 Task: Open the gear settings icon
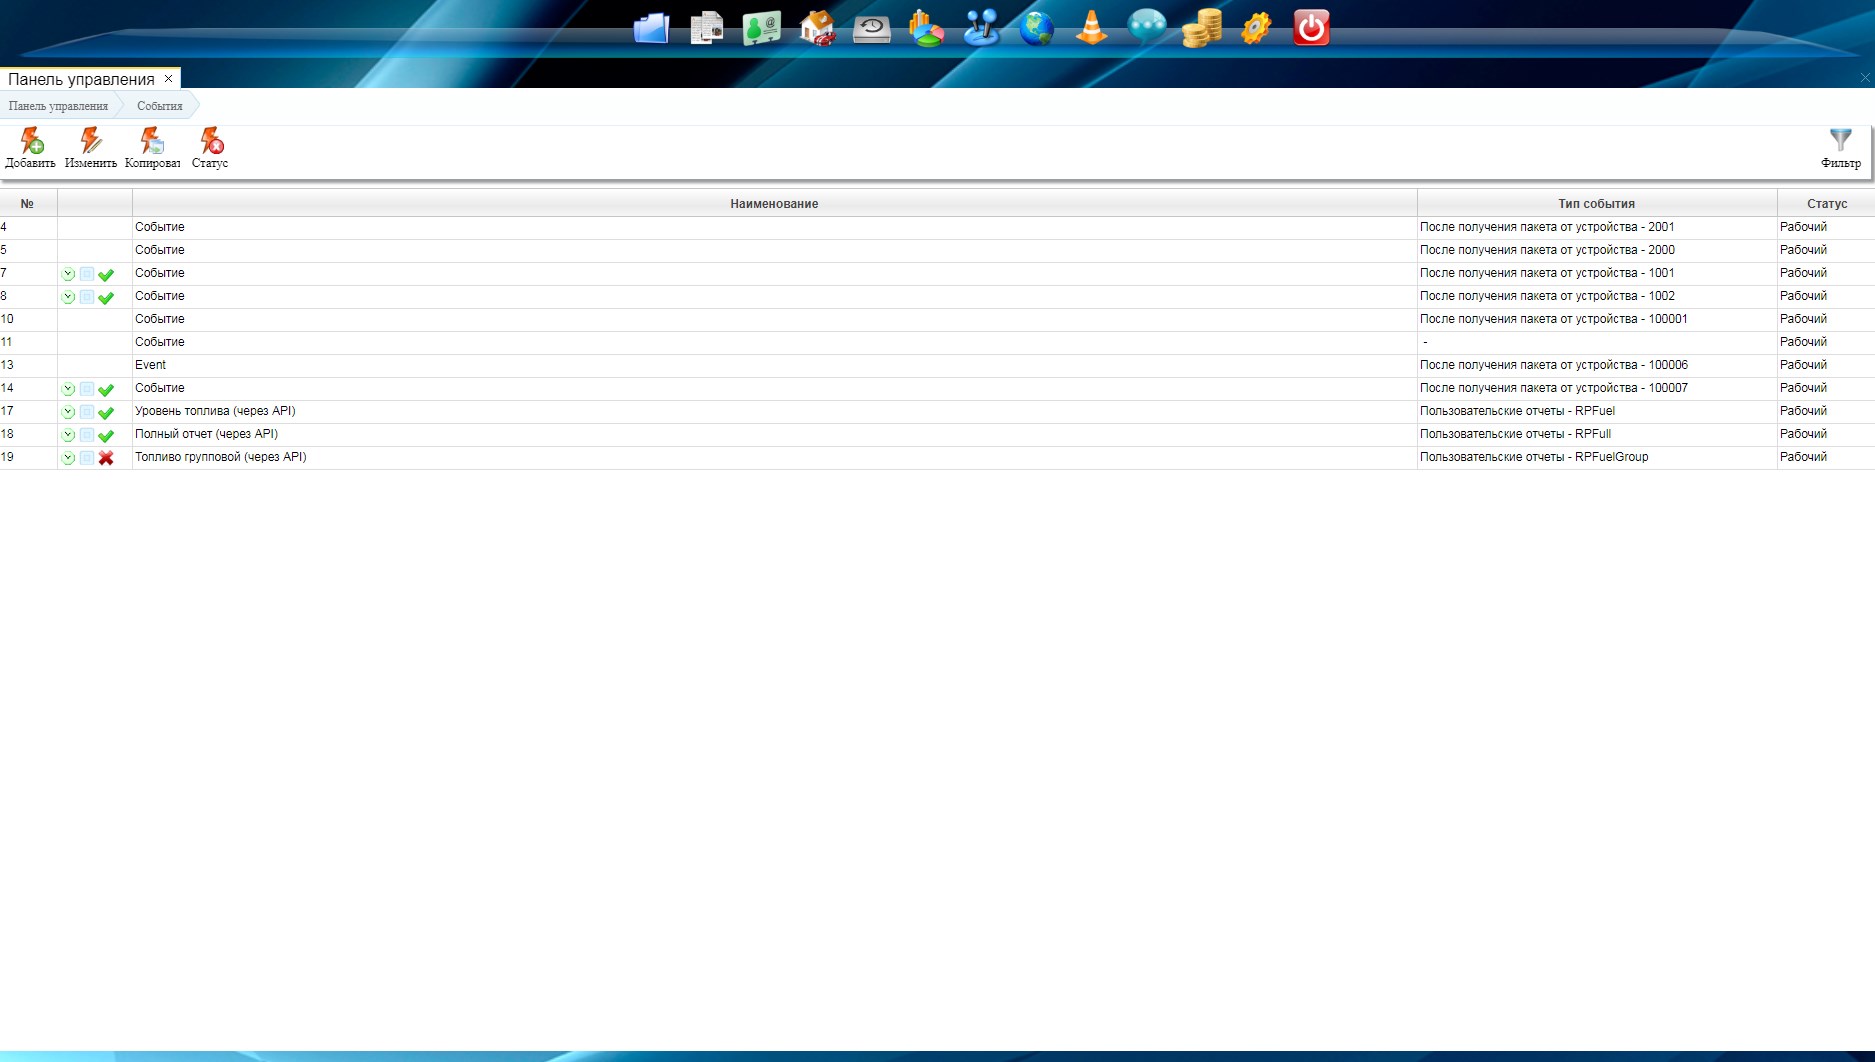[1256, 28]
